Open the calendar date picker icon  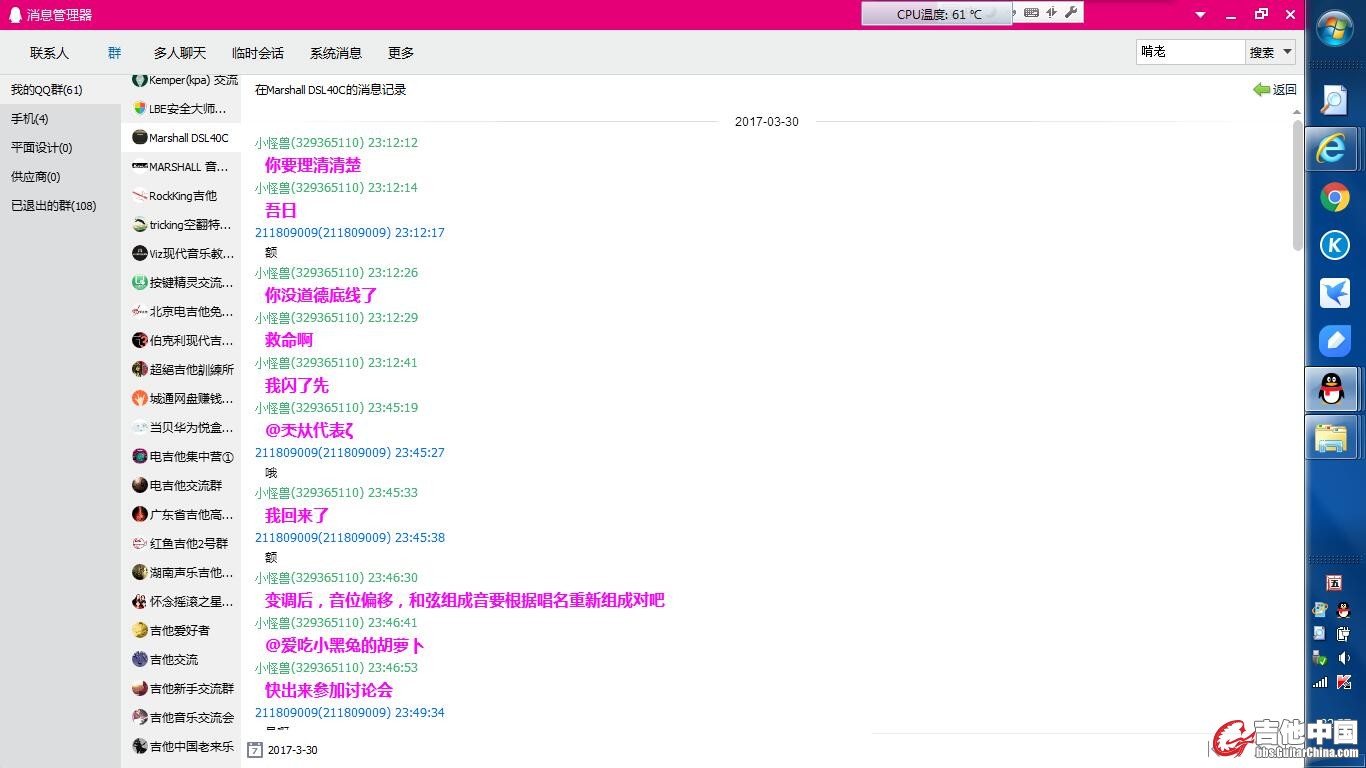(x=255, y=749)
